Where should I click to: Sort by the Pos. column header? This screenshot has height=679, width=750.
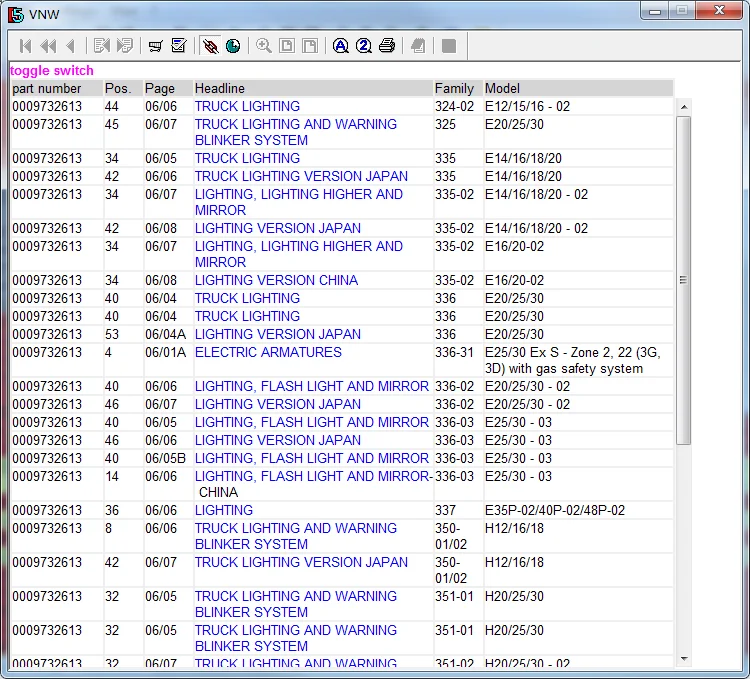coord(123,88)
